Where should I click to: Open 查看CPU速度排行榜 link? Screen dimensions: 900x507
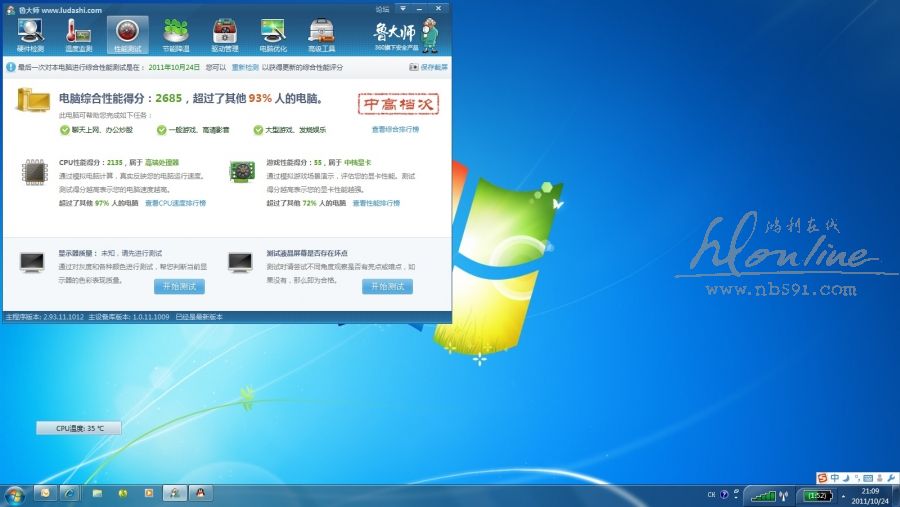[176, 203]
